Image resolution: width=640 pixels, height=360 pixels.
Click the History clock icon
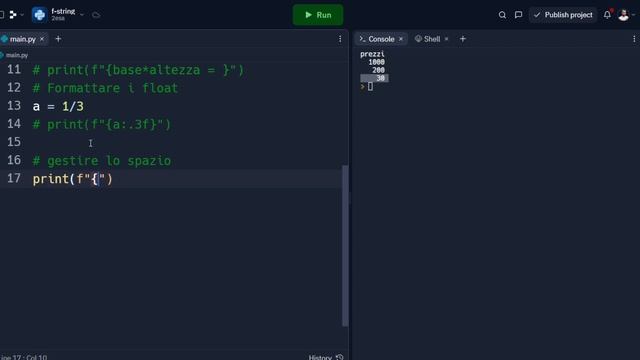[339, 357]
